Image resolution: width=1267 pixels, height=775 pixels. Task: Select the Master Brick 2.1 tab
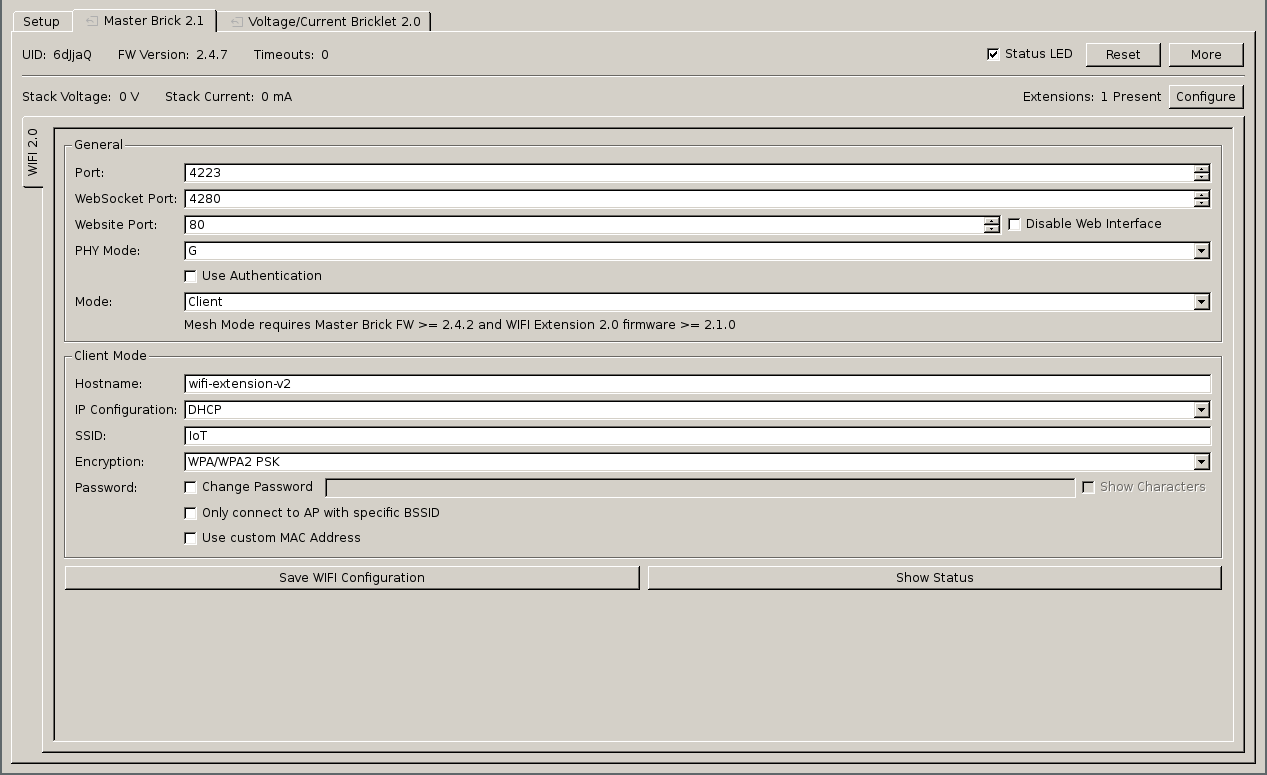point(144,20)
